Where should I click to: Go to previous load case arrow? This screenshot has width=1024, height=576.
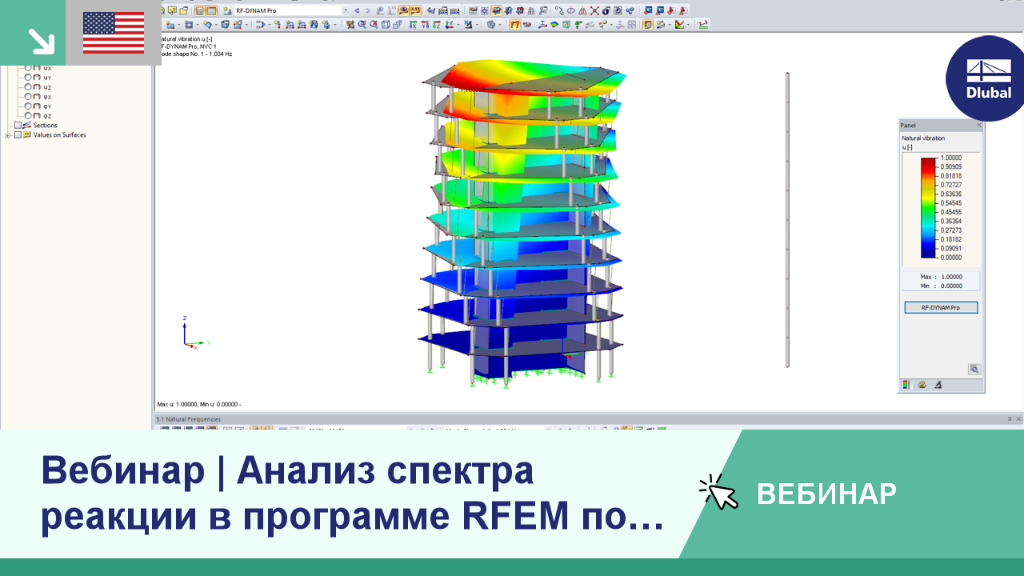click(357, 10)
